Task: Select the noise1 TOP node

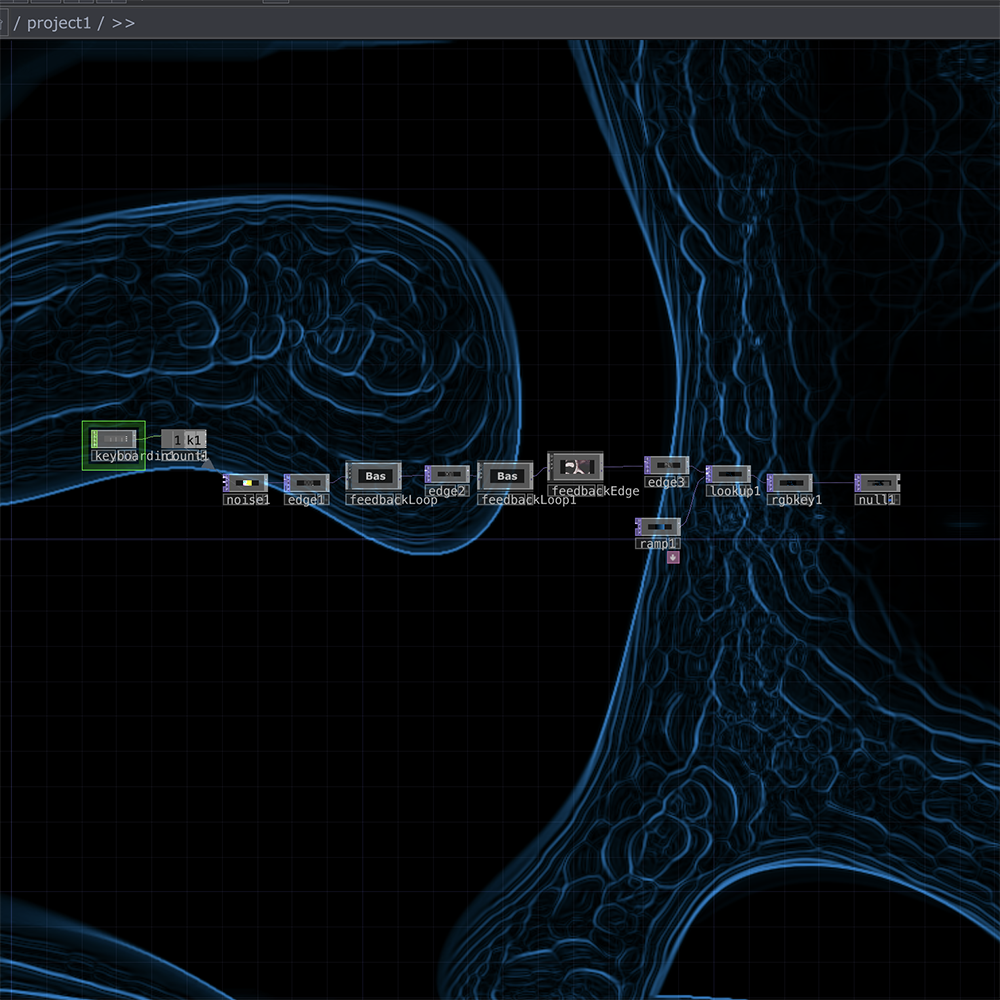Action: [x=247, y=483]
